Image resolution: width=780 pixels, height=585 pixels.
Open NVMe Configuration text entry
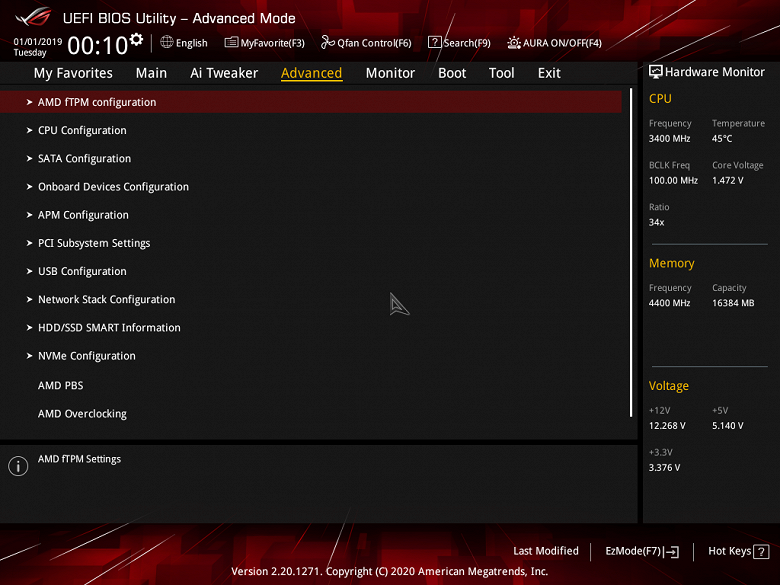87,356
